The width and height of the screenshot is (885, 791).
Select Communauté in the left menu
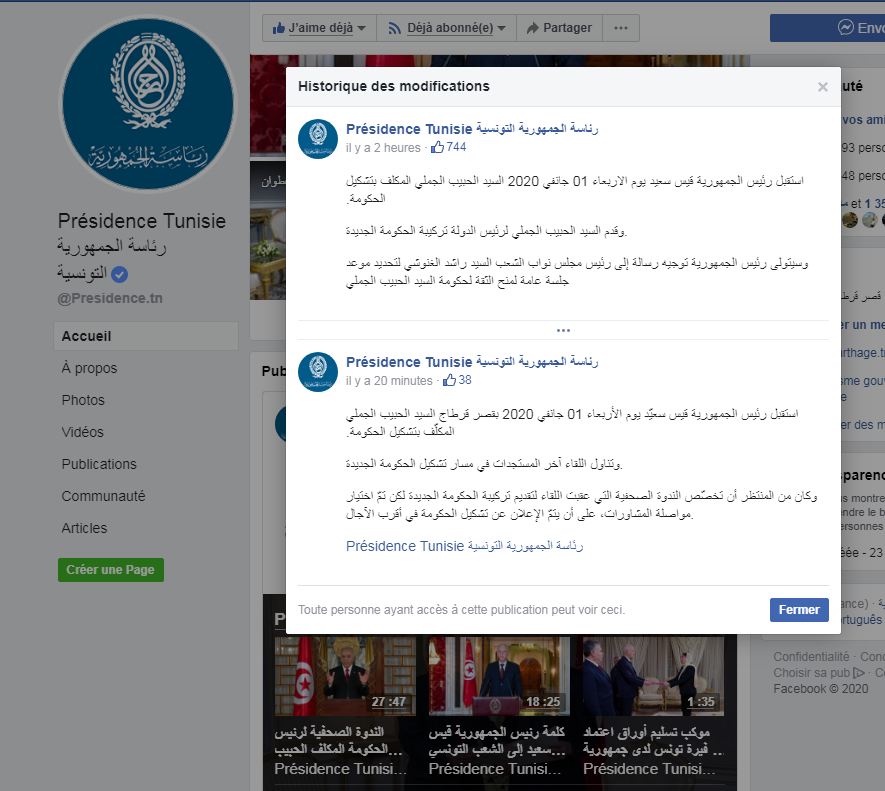coord(103,496)
